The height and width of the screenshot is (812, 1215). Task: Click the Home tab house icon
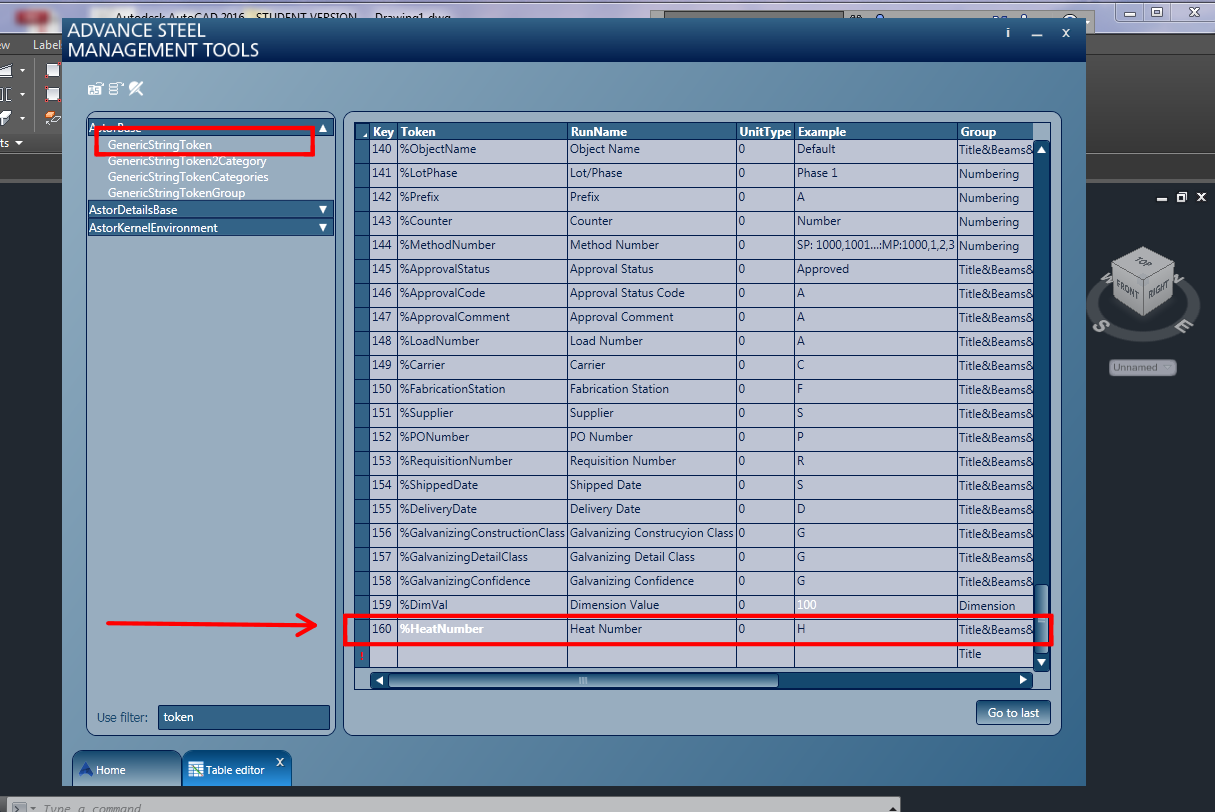[x=85, y=769]
